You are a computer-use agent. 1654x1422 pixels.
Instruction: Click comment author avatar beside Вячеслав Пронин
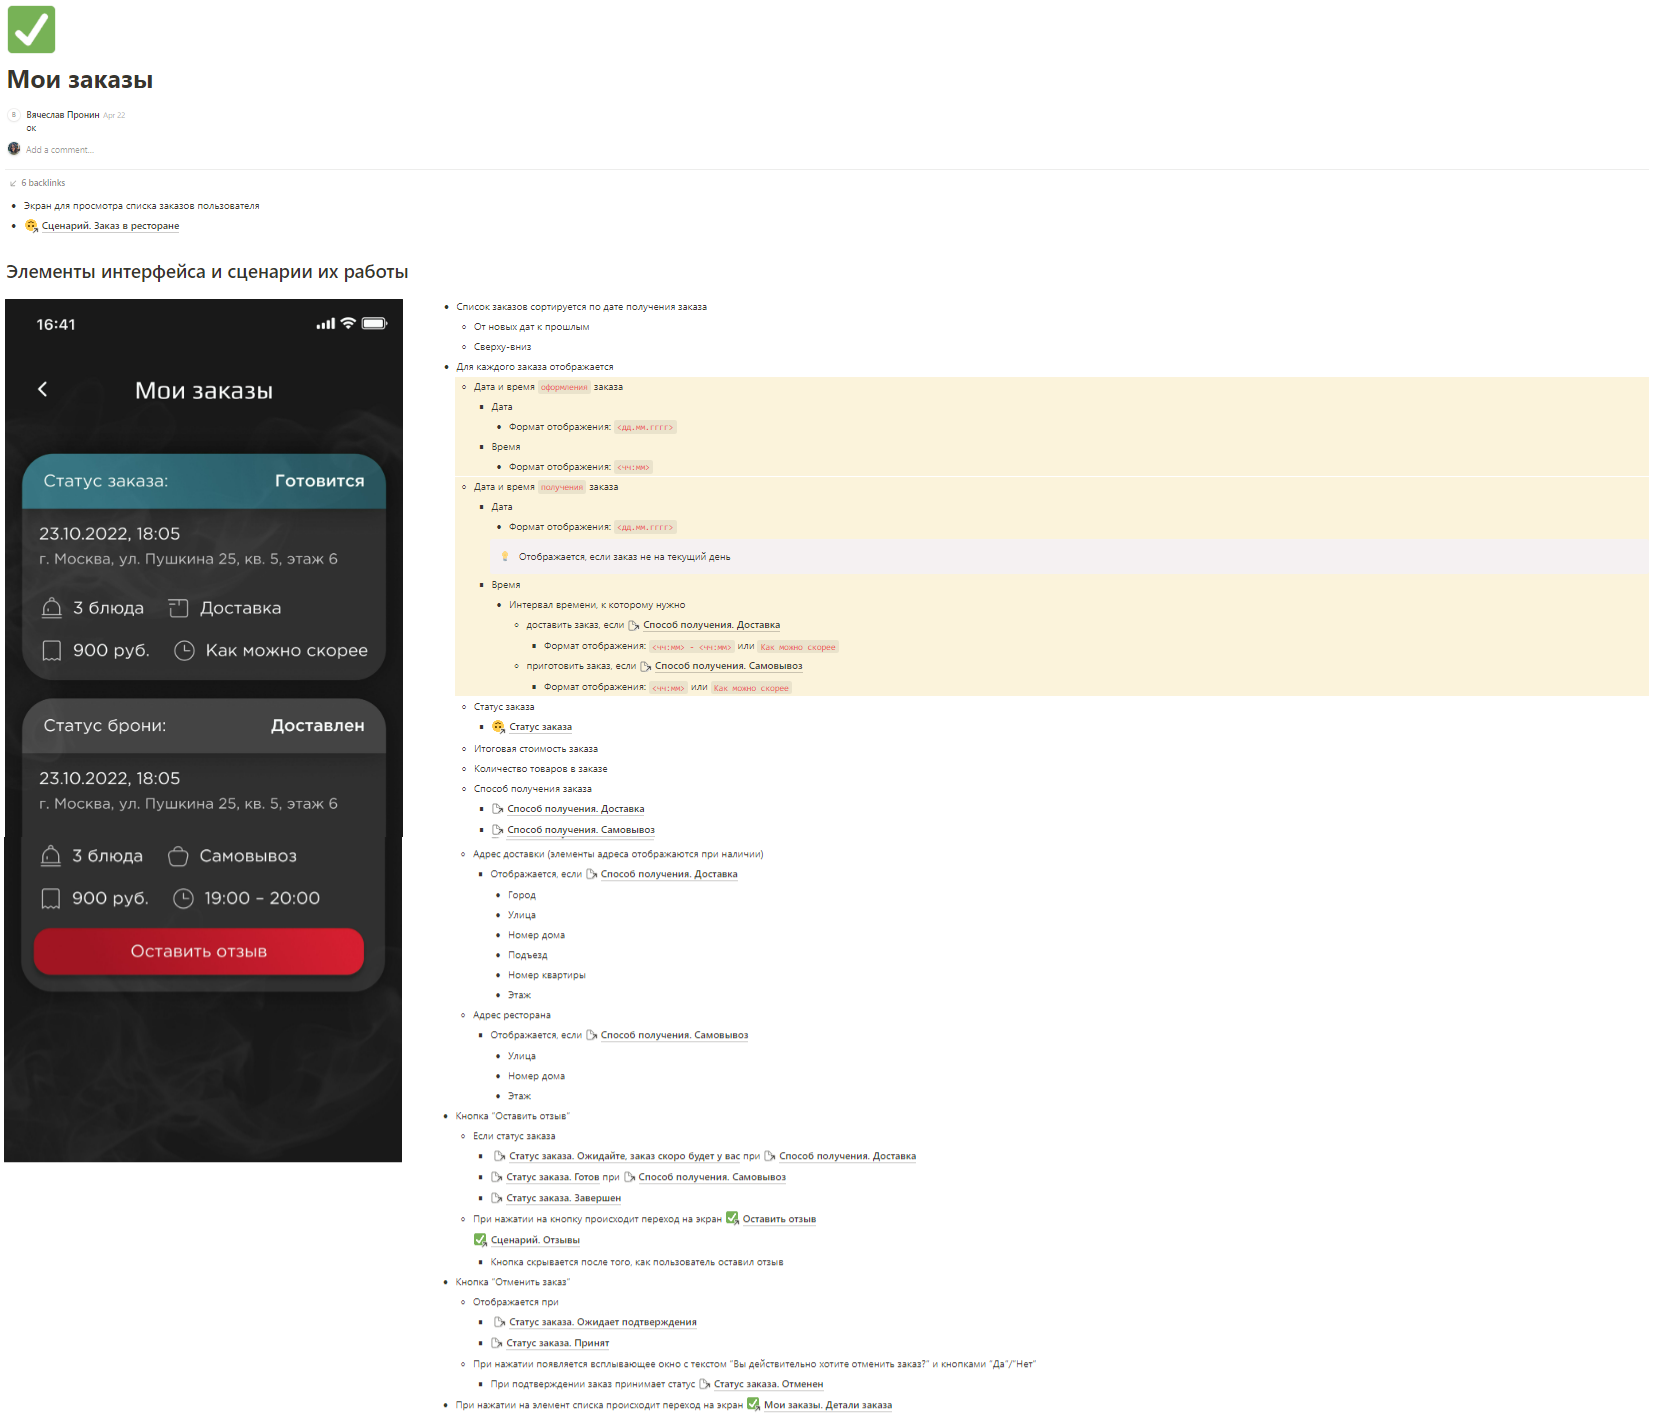[14, 115]
